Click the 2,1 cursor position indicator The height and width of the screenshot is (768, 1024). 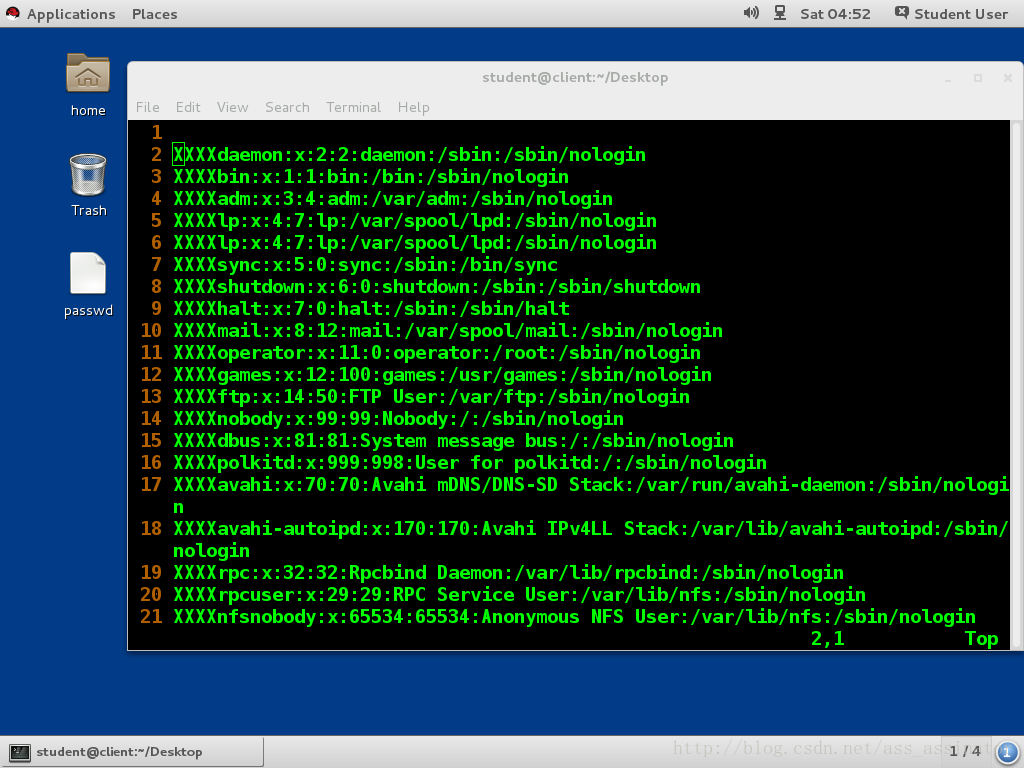click(827, 639)
